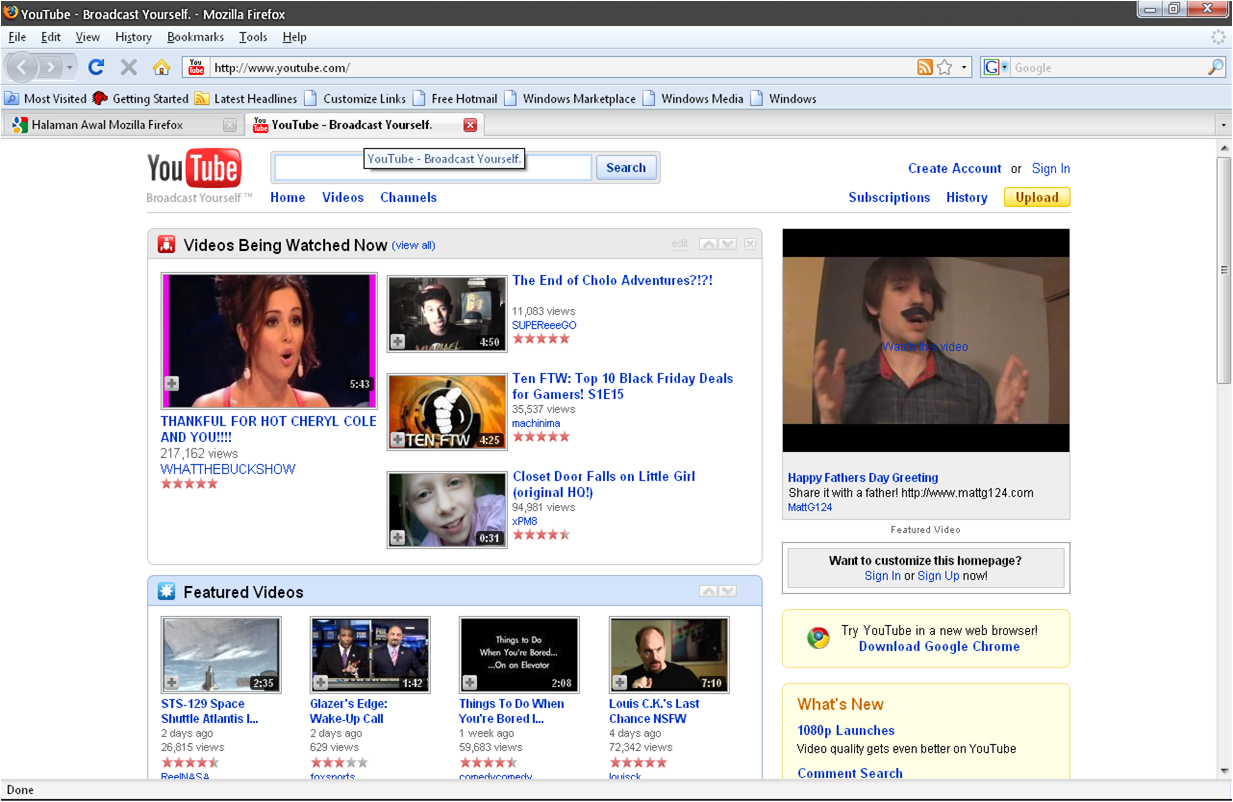Screen dimensions: 1233x802
Task: Open the View menu
Action: pyautogui.click(x=88, y=37)
